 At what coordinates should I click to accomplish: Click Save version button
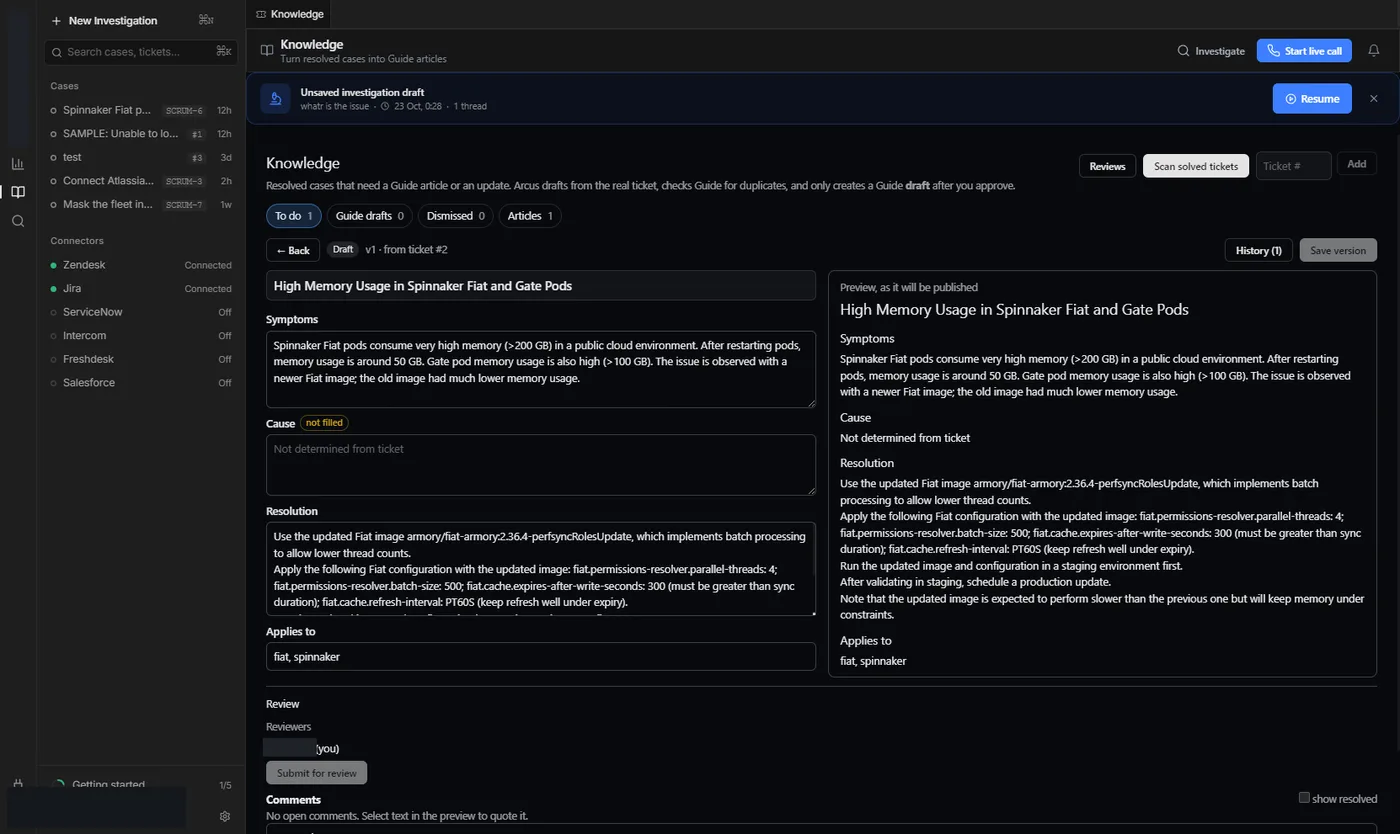coord(1338,250)
